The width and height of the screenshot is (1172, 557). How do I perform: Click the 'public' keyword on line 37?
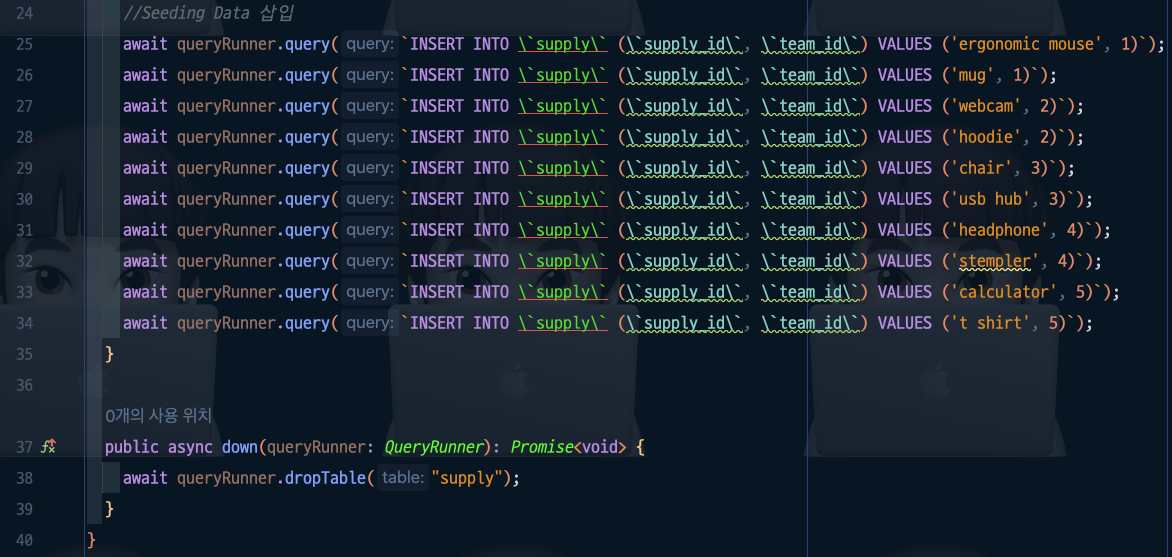click(132, 447)
